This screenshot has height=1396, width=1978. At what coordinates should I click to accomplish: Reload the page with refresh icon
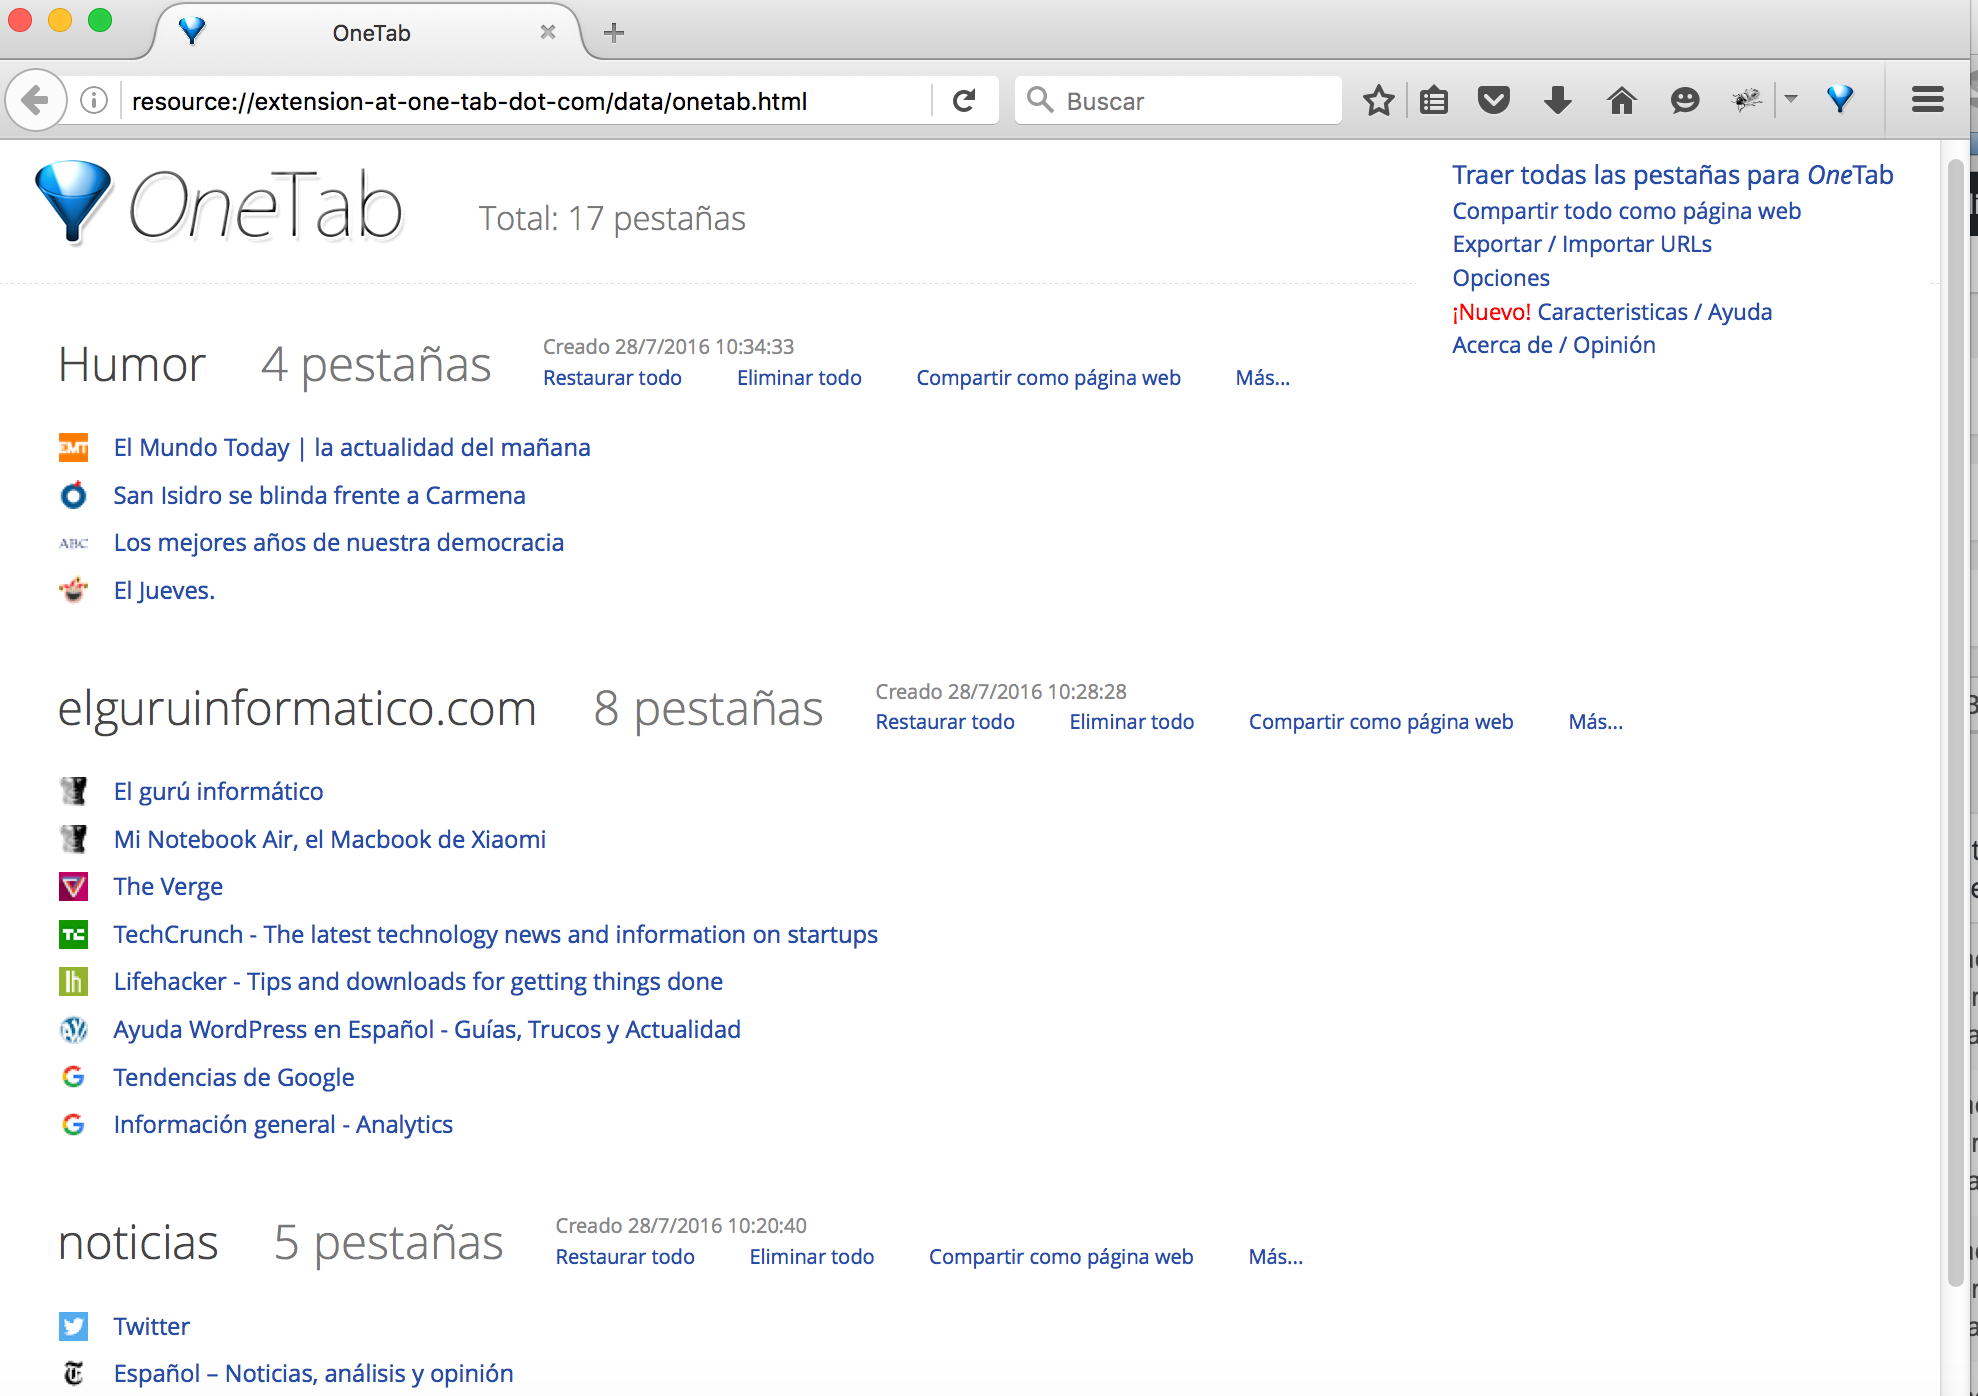[x=964, y=101]
